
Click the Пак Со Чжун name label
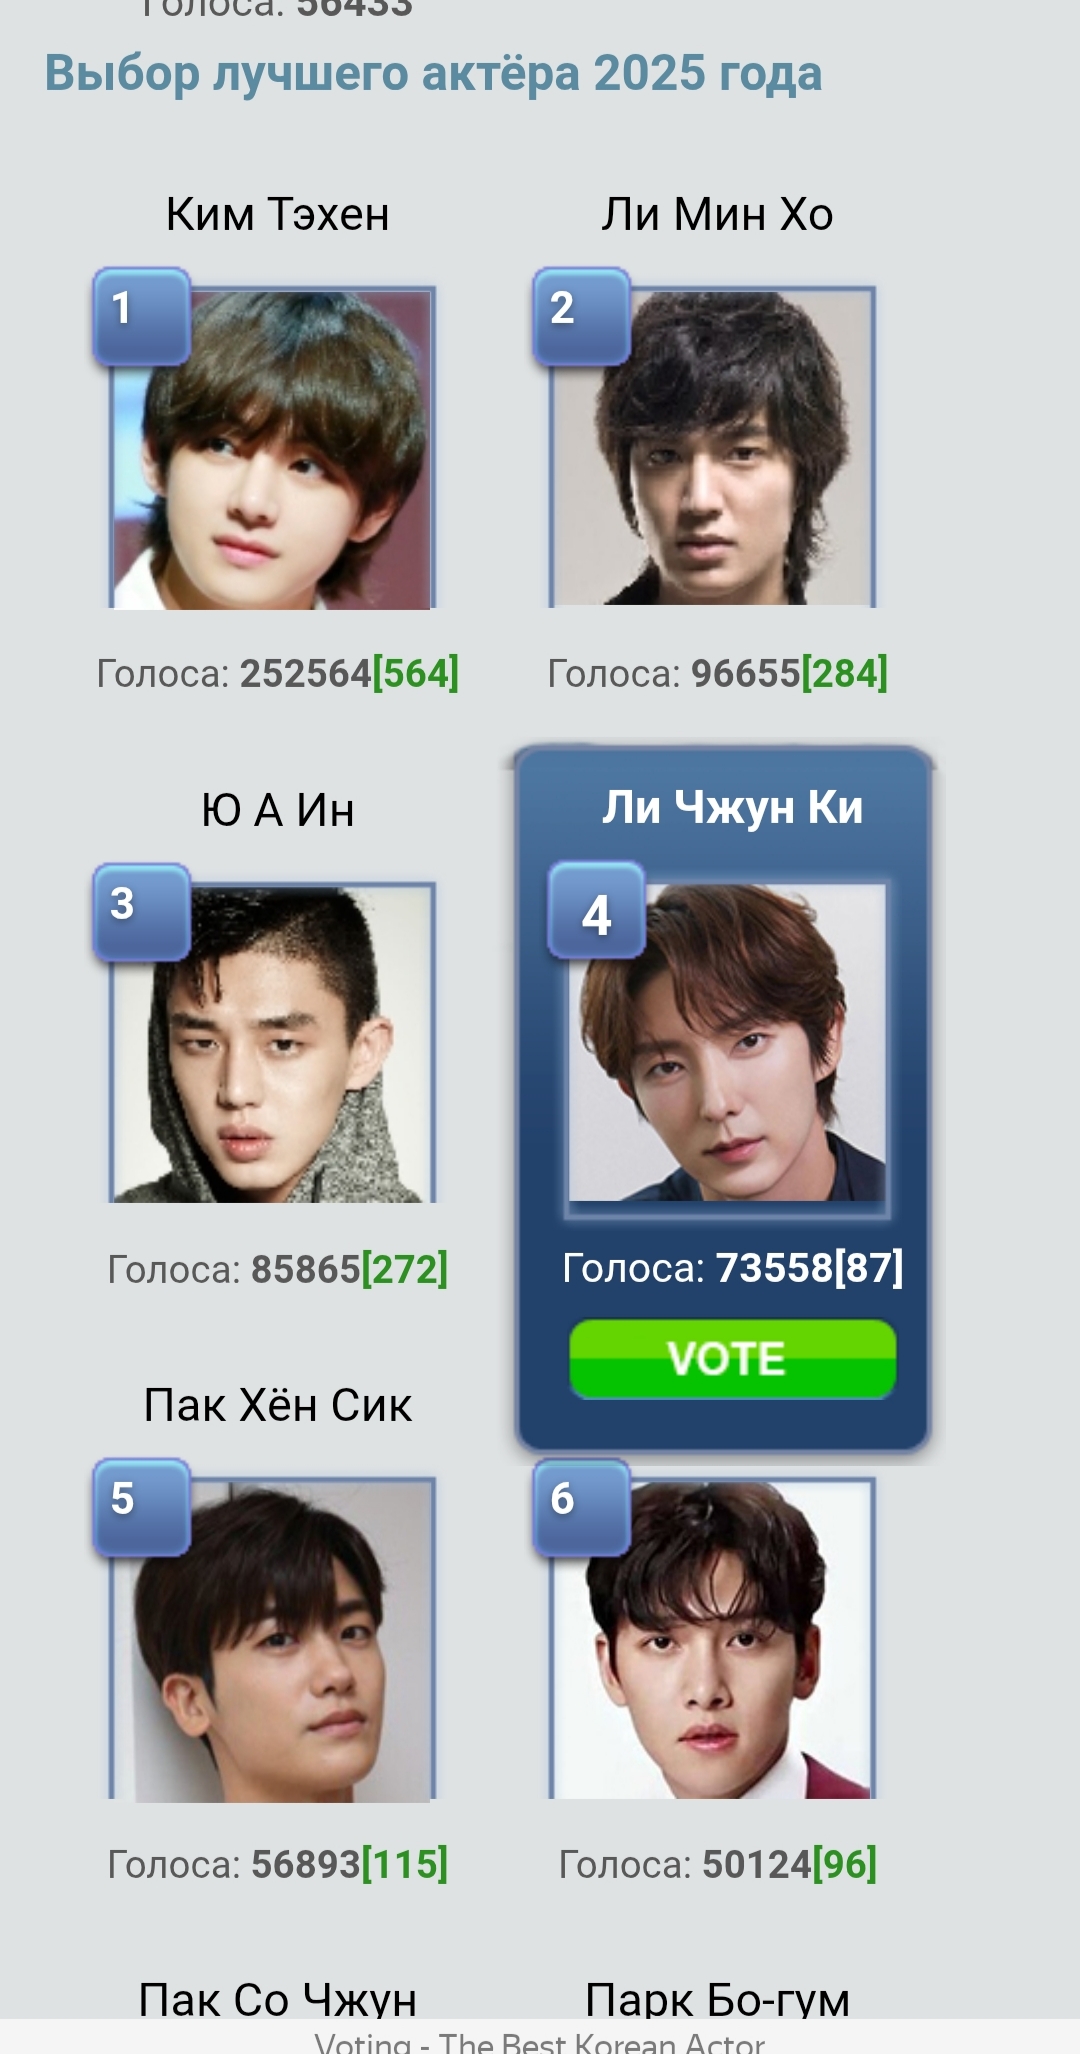click(x=278, y=1999)
